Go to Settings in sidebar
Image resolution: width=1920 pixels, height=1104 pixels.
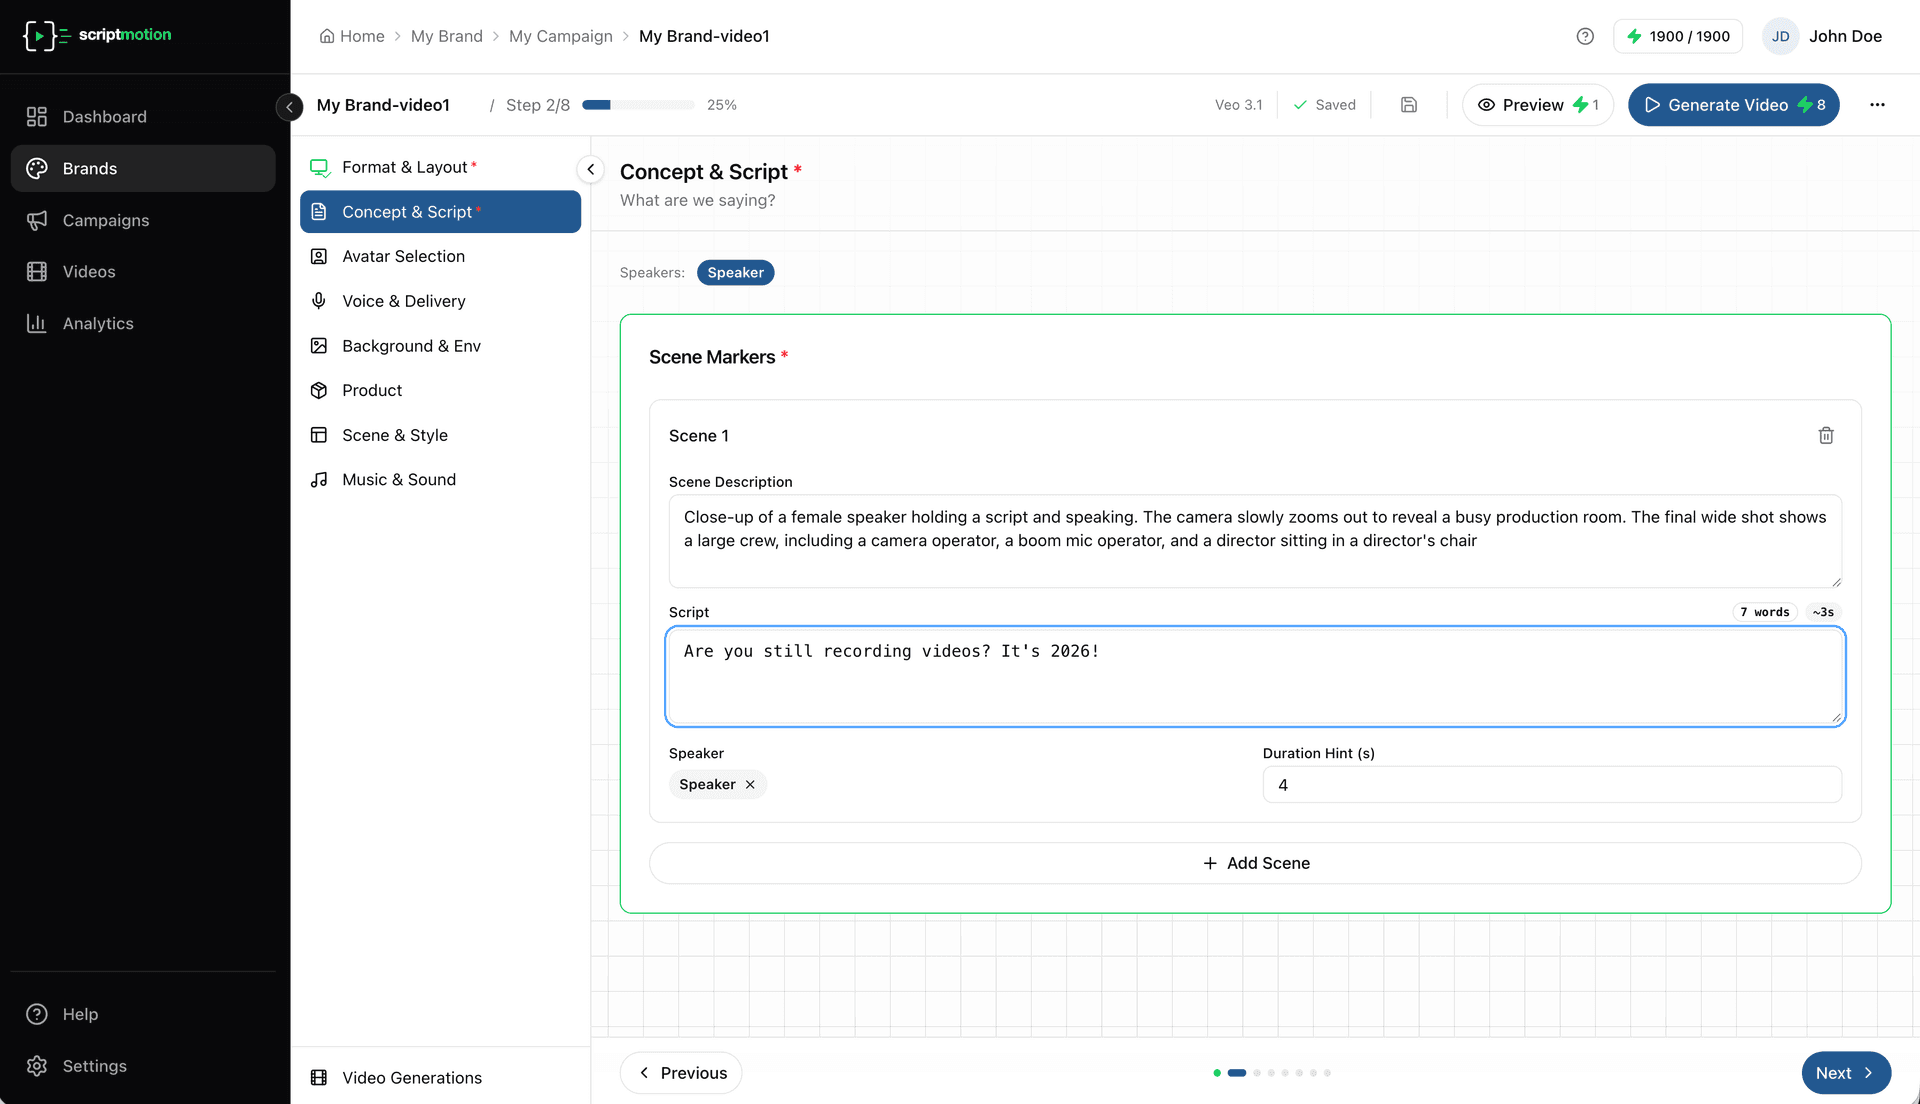pos(94,1066)
